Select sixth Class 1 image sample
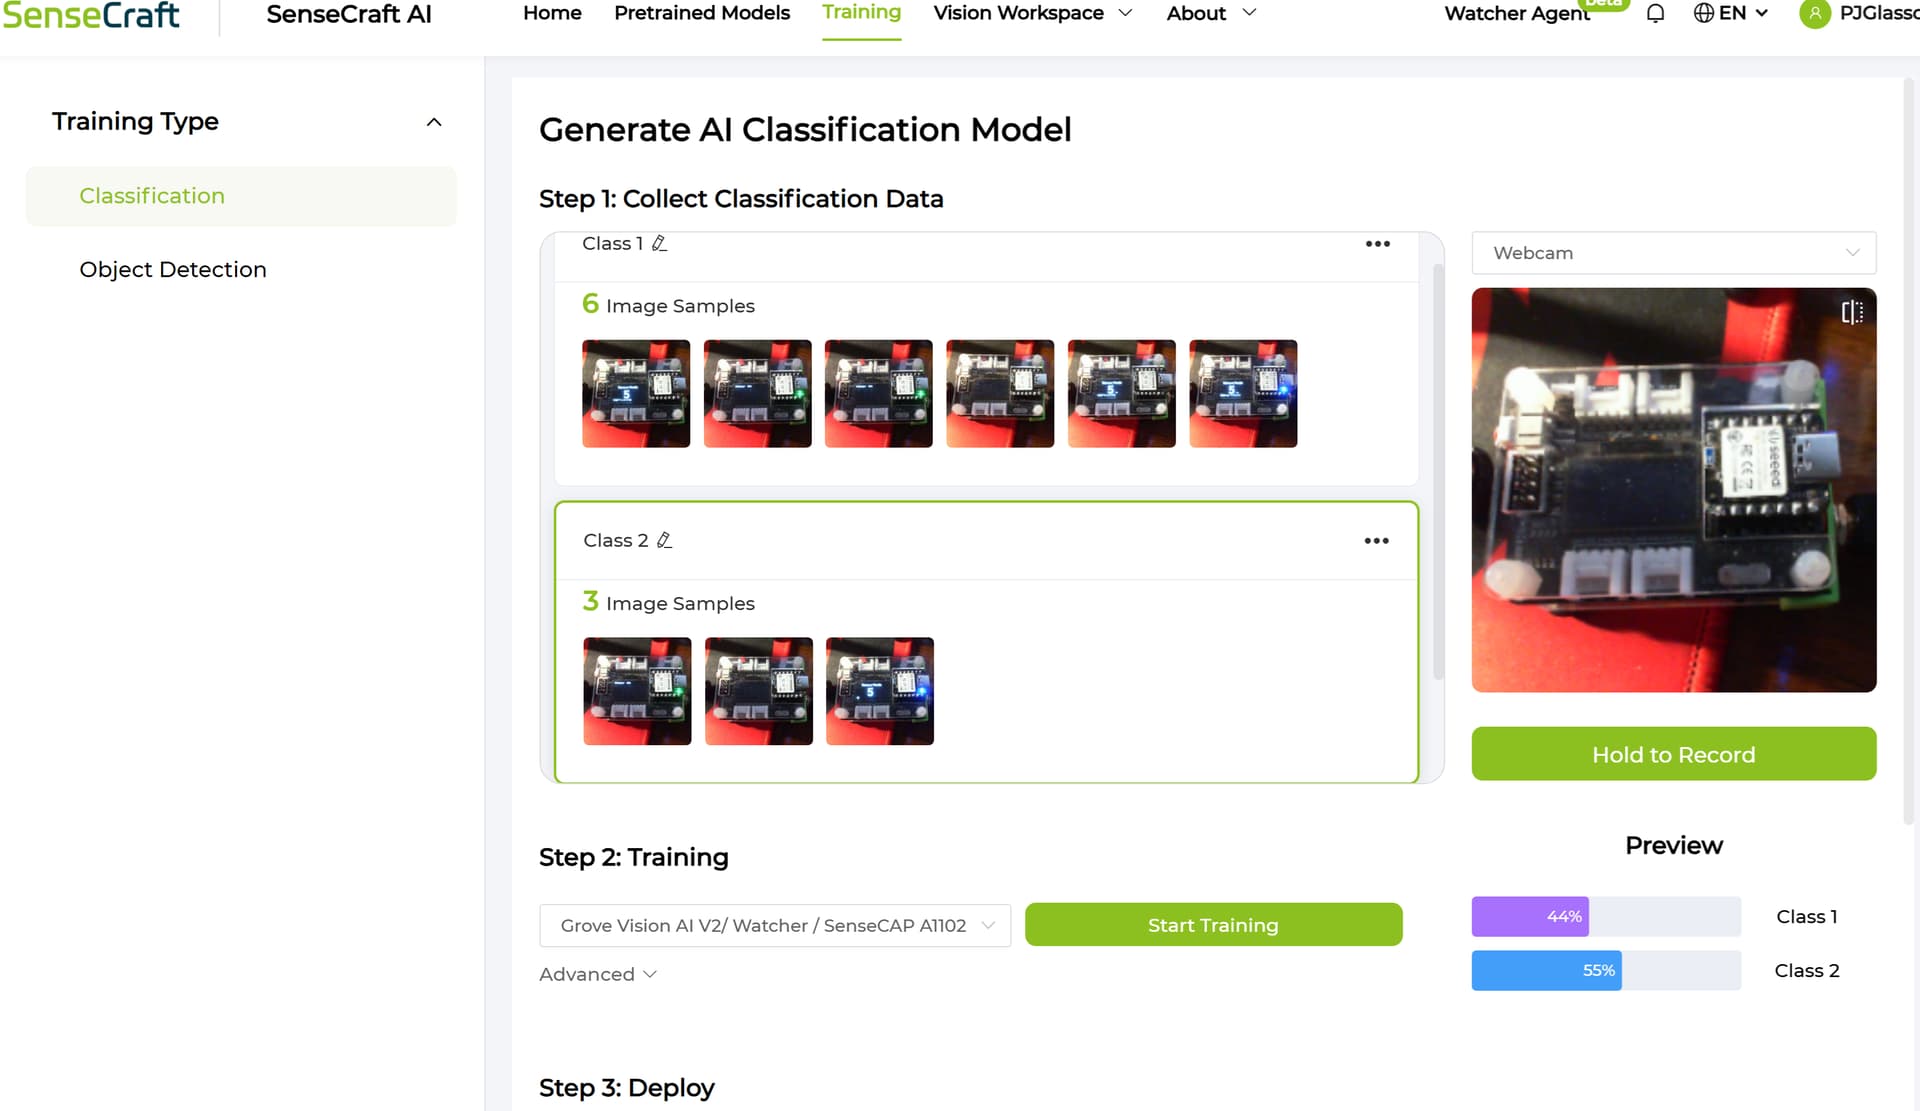The image size is (1920, 1111). 1243,393
